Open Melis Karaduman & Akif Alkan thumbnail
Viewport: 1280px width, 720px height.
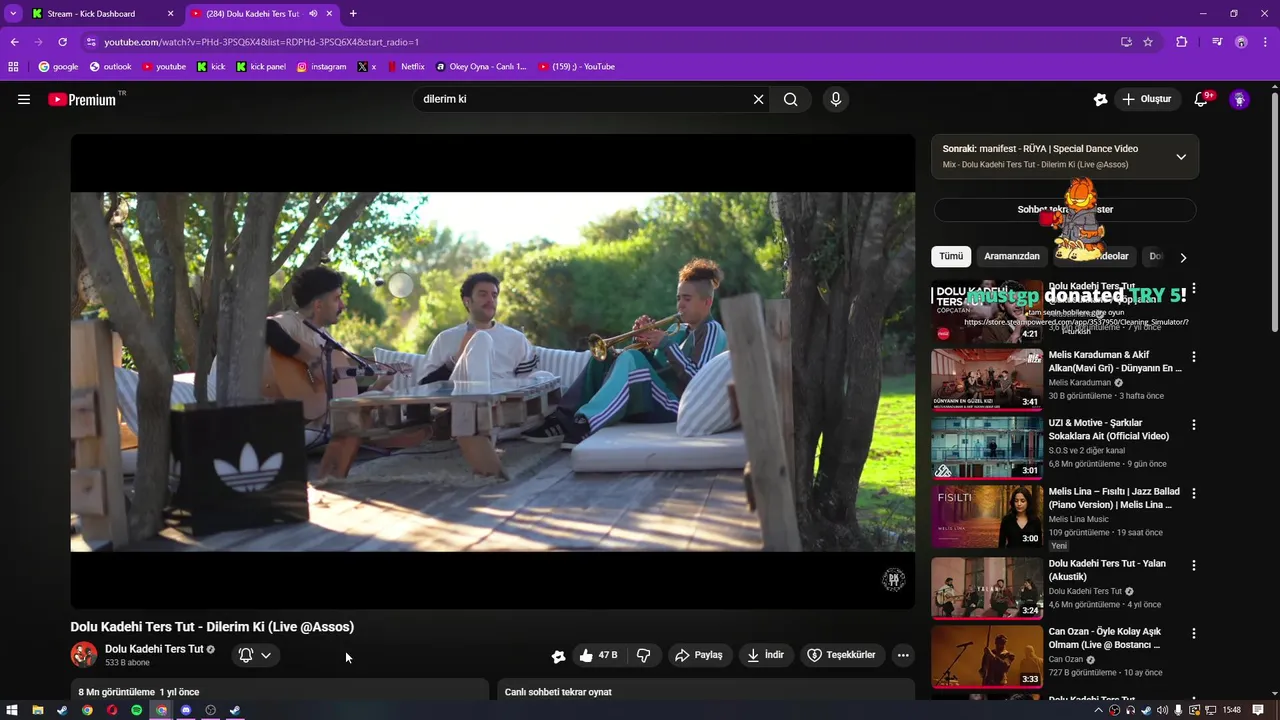[x=987, y=379]
